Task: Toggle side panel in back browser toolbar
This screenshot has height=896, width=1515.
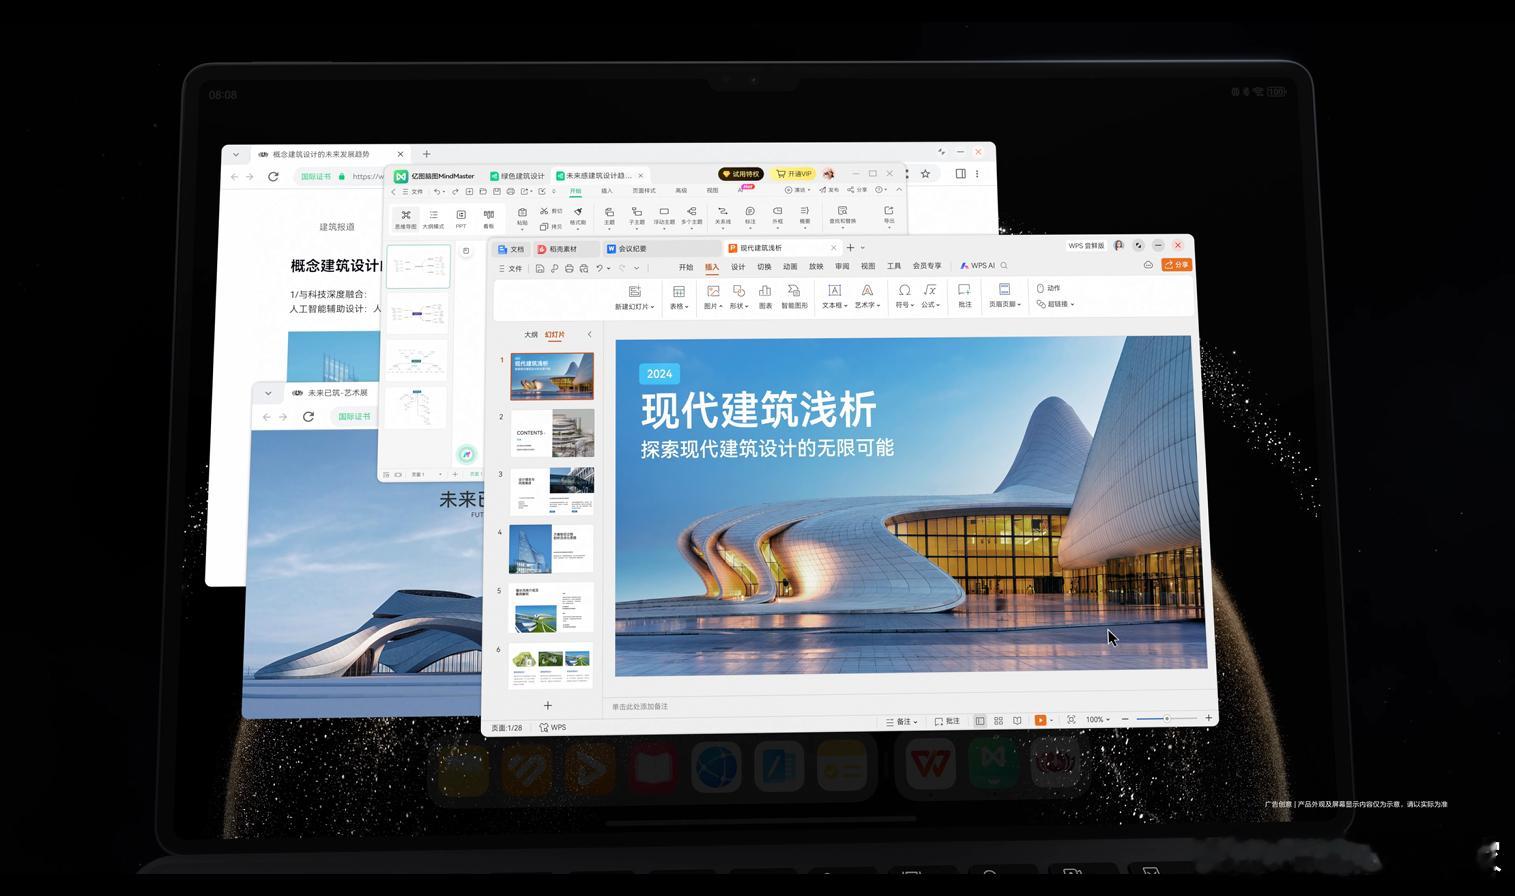Action: 960,174
